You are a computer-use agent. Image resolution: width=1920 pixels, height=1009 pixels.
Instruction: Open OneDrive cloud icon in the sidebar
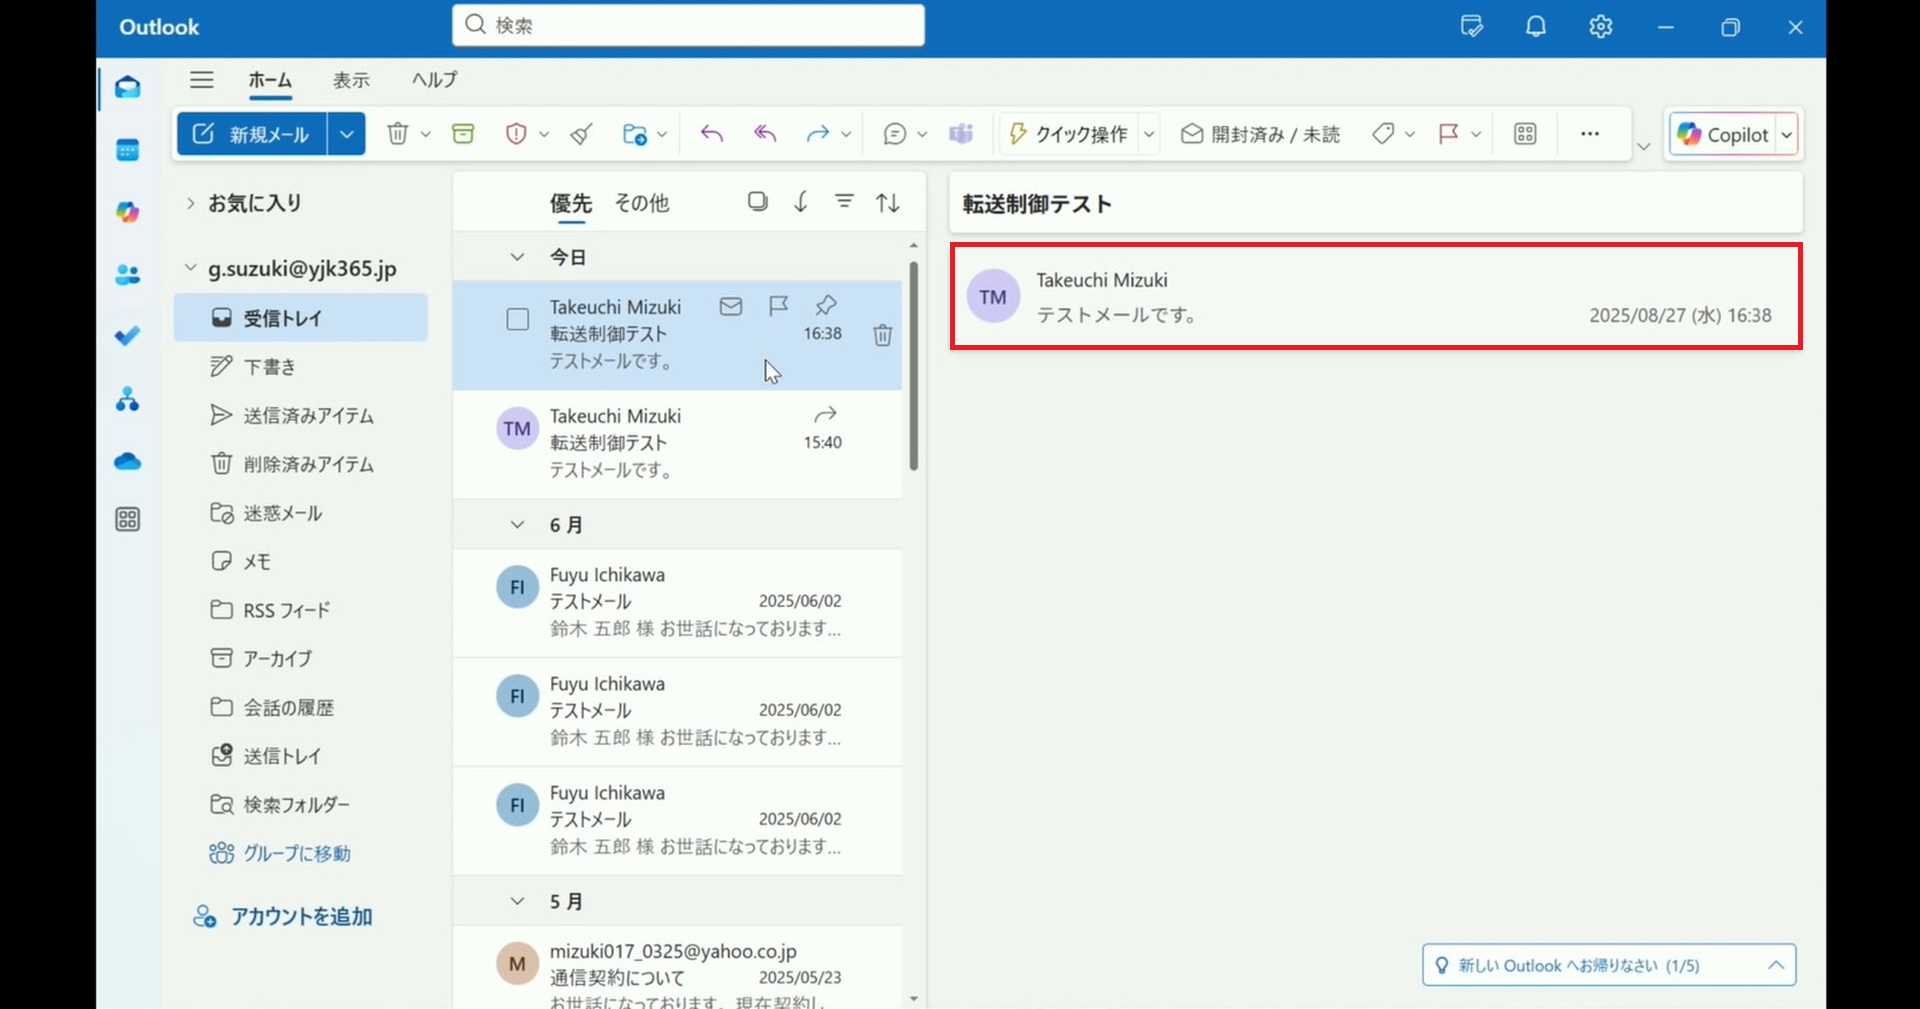tap(128, 462)
